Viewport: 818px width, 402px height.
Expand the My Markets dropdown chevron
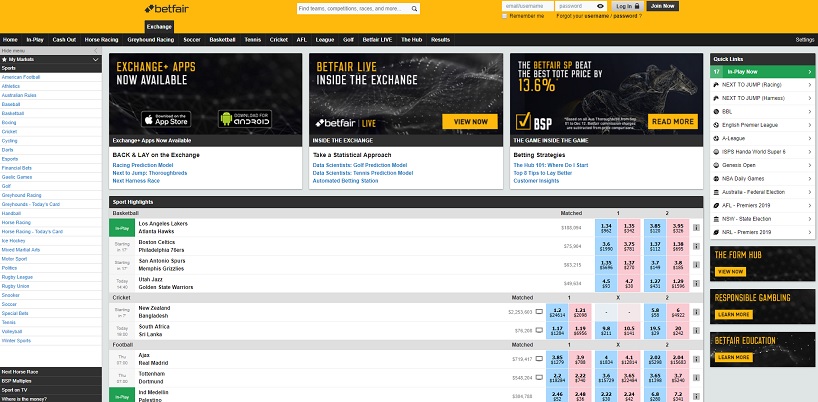click(x=95, y=59)
